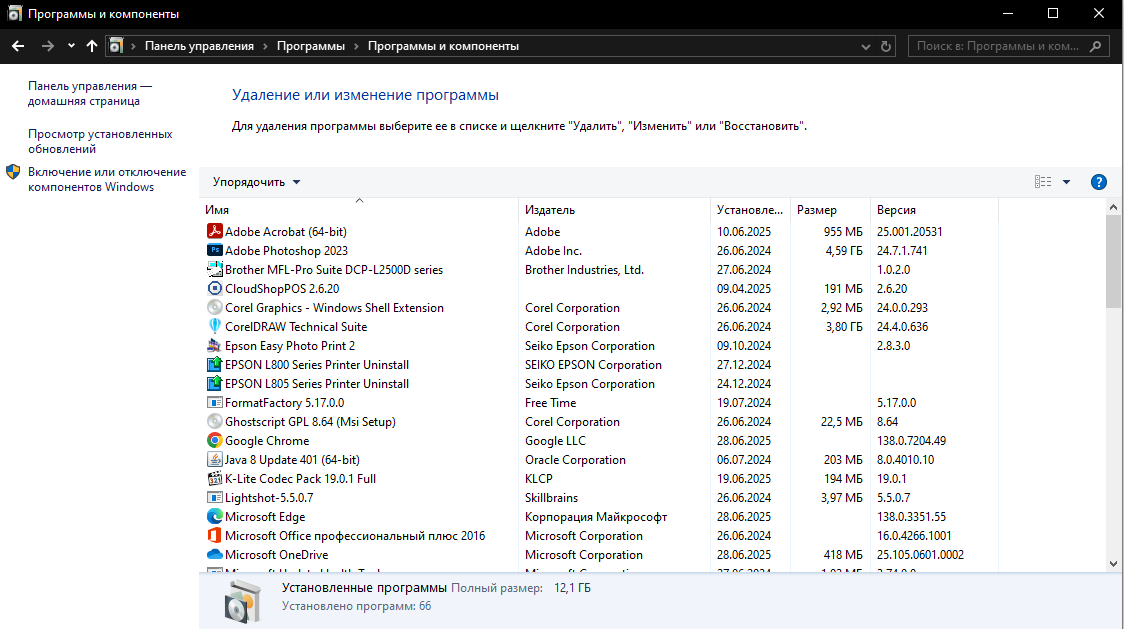The height and width of the screenshot is (629, 1124).
Task: Sort by the Установлено column header
Action: click(x=750, y=209)
